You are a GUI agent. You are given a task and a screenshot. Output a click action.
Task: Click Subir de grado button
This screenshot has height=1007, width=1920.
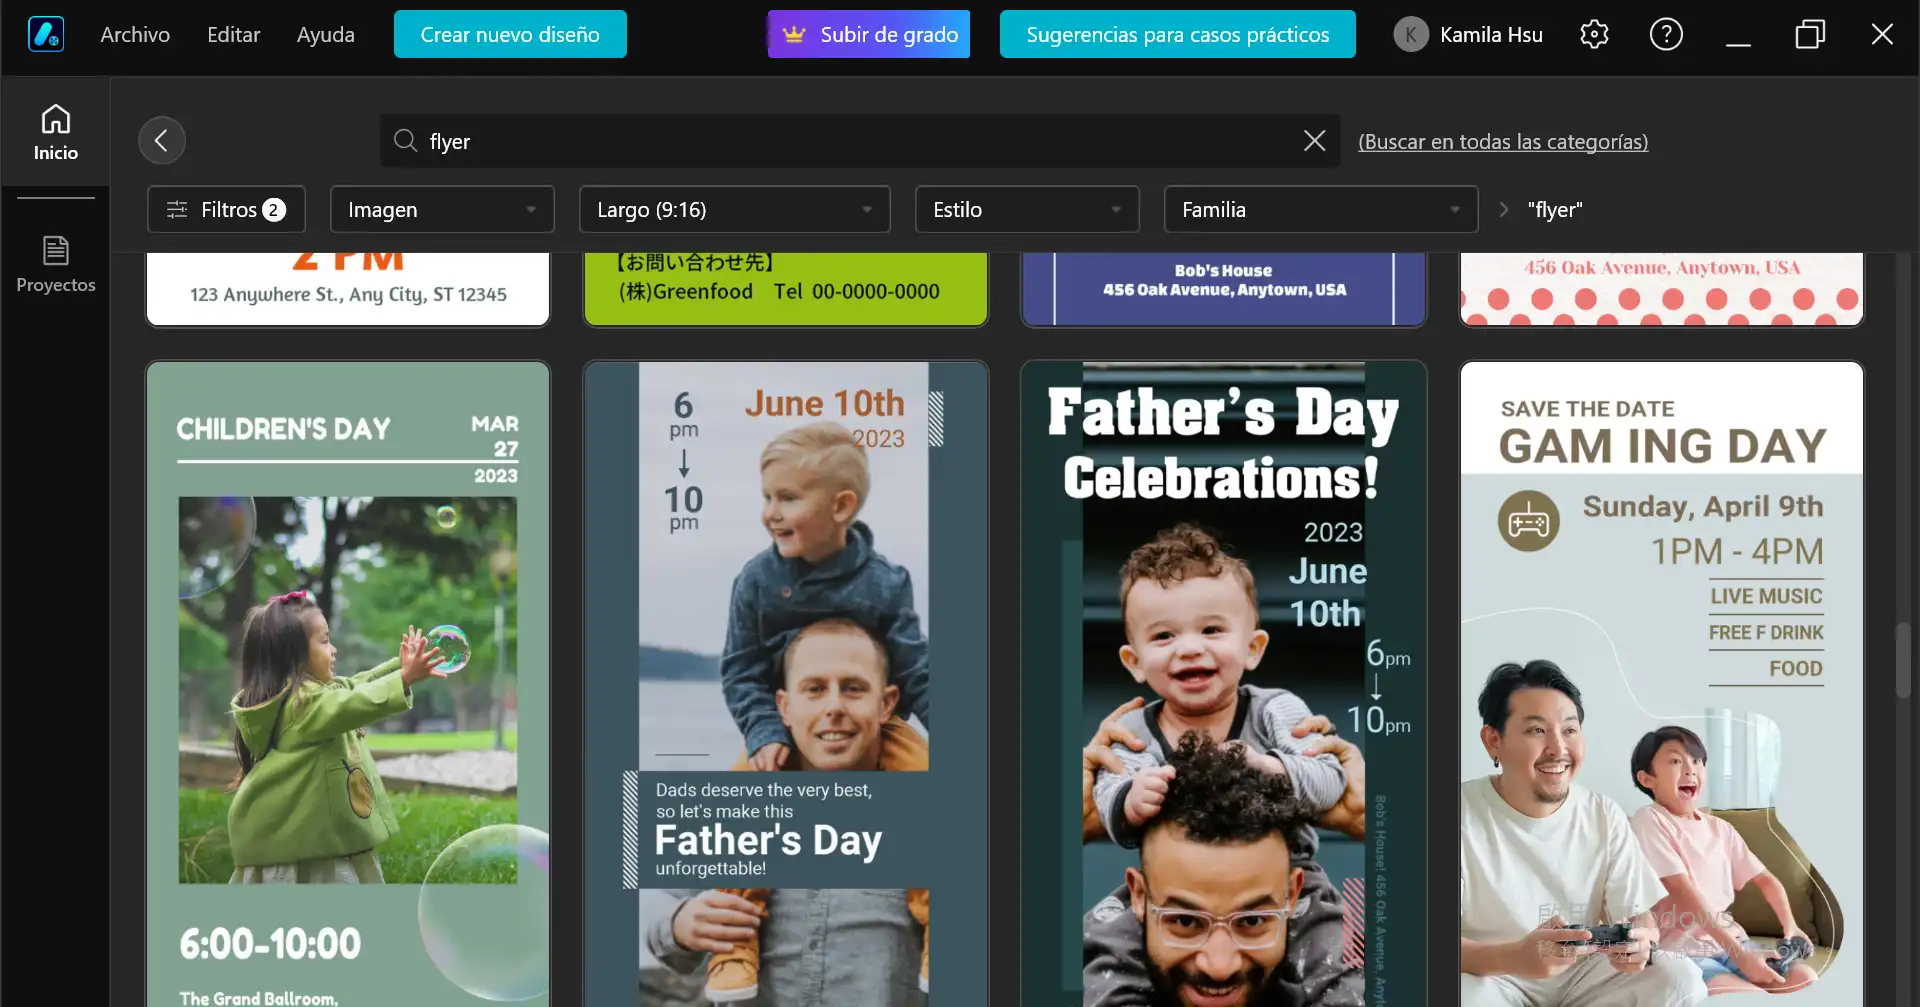[869, 34]
